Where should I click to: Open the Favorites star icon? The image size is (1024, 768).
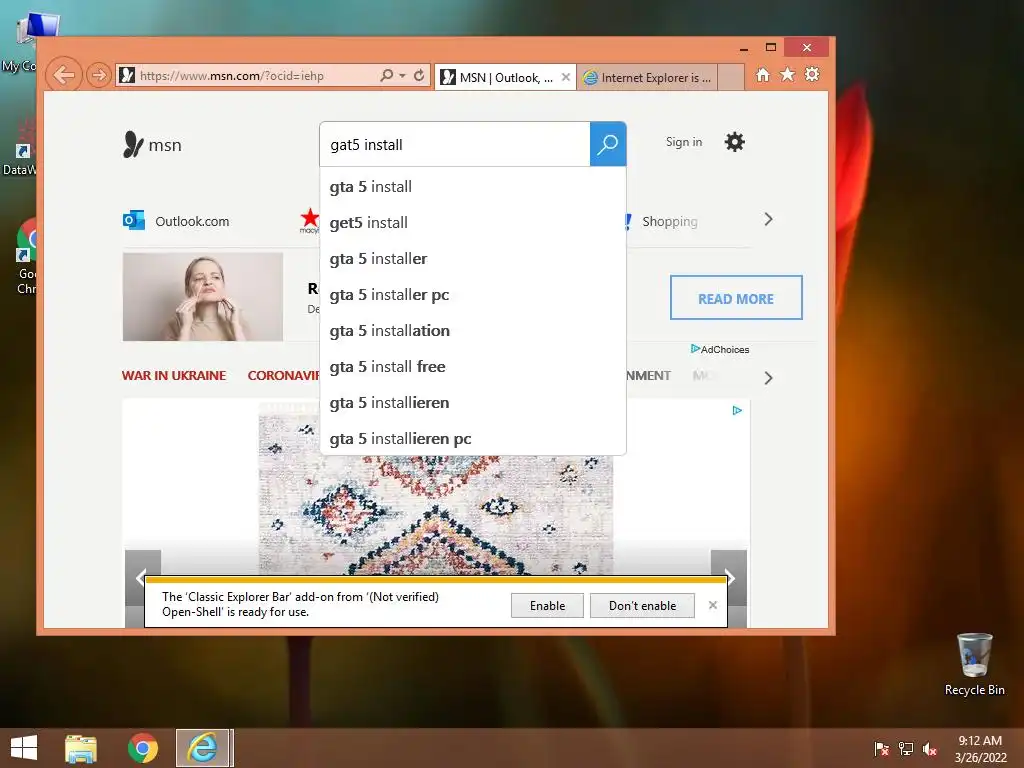click(788, 74)
